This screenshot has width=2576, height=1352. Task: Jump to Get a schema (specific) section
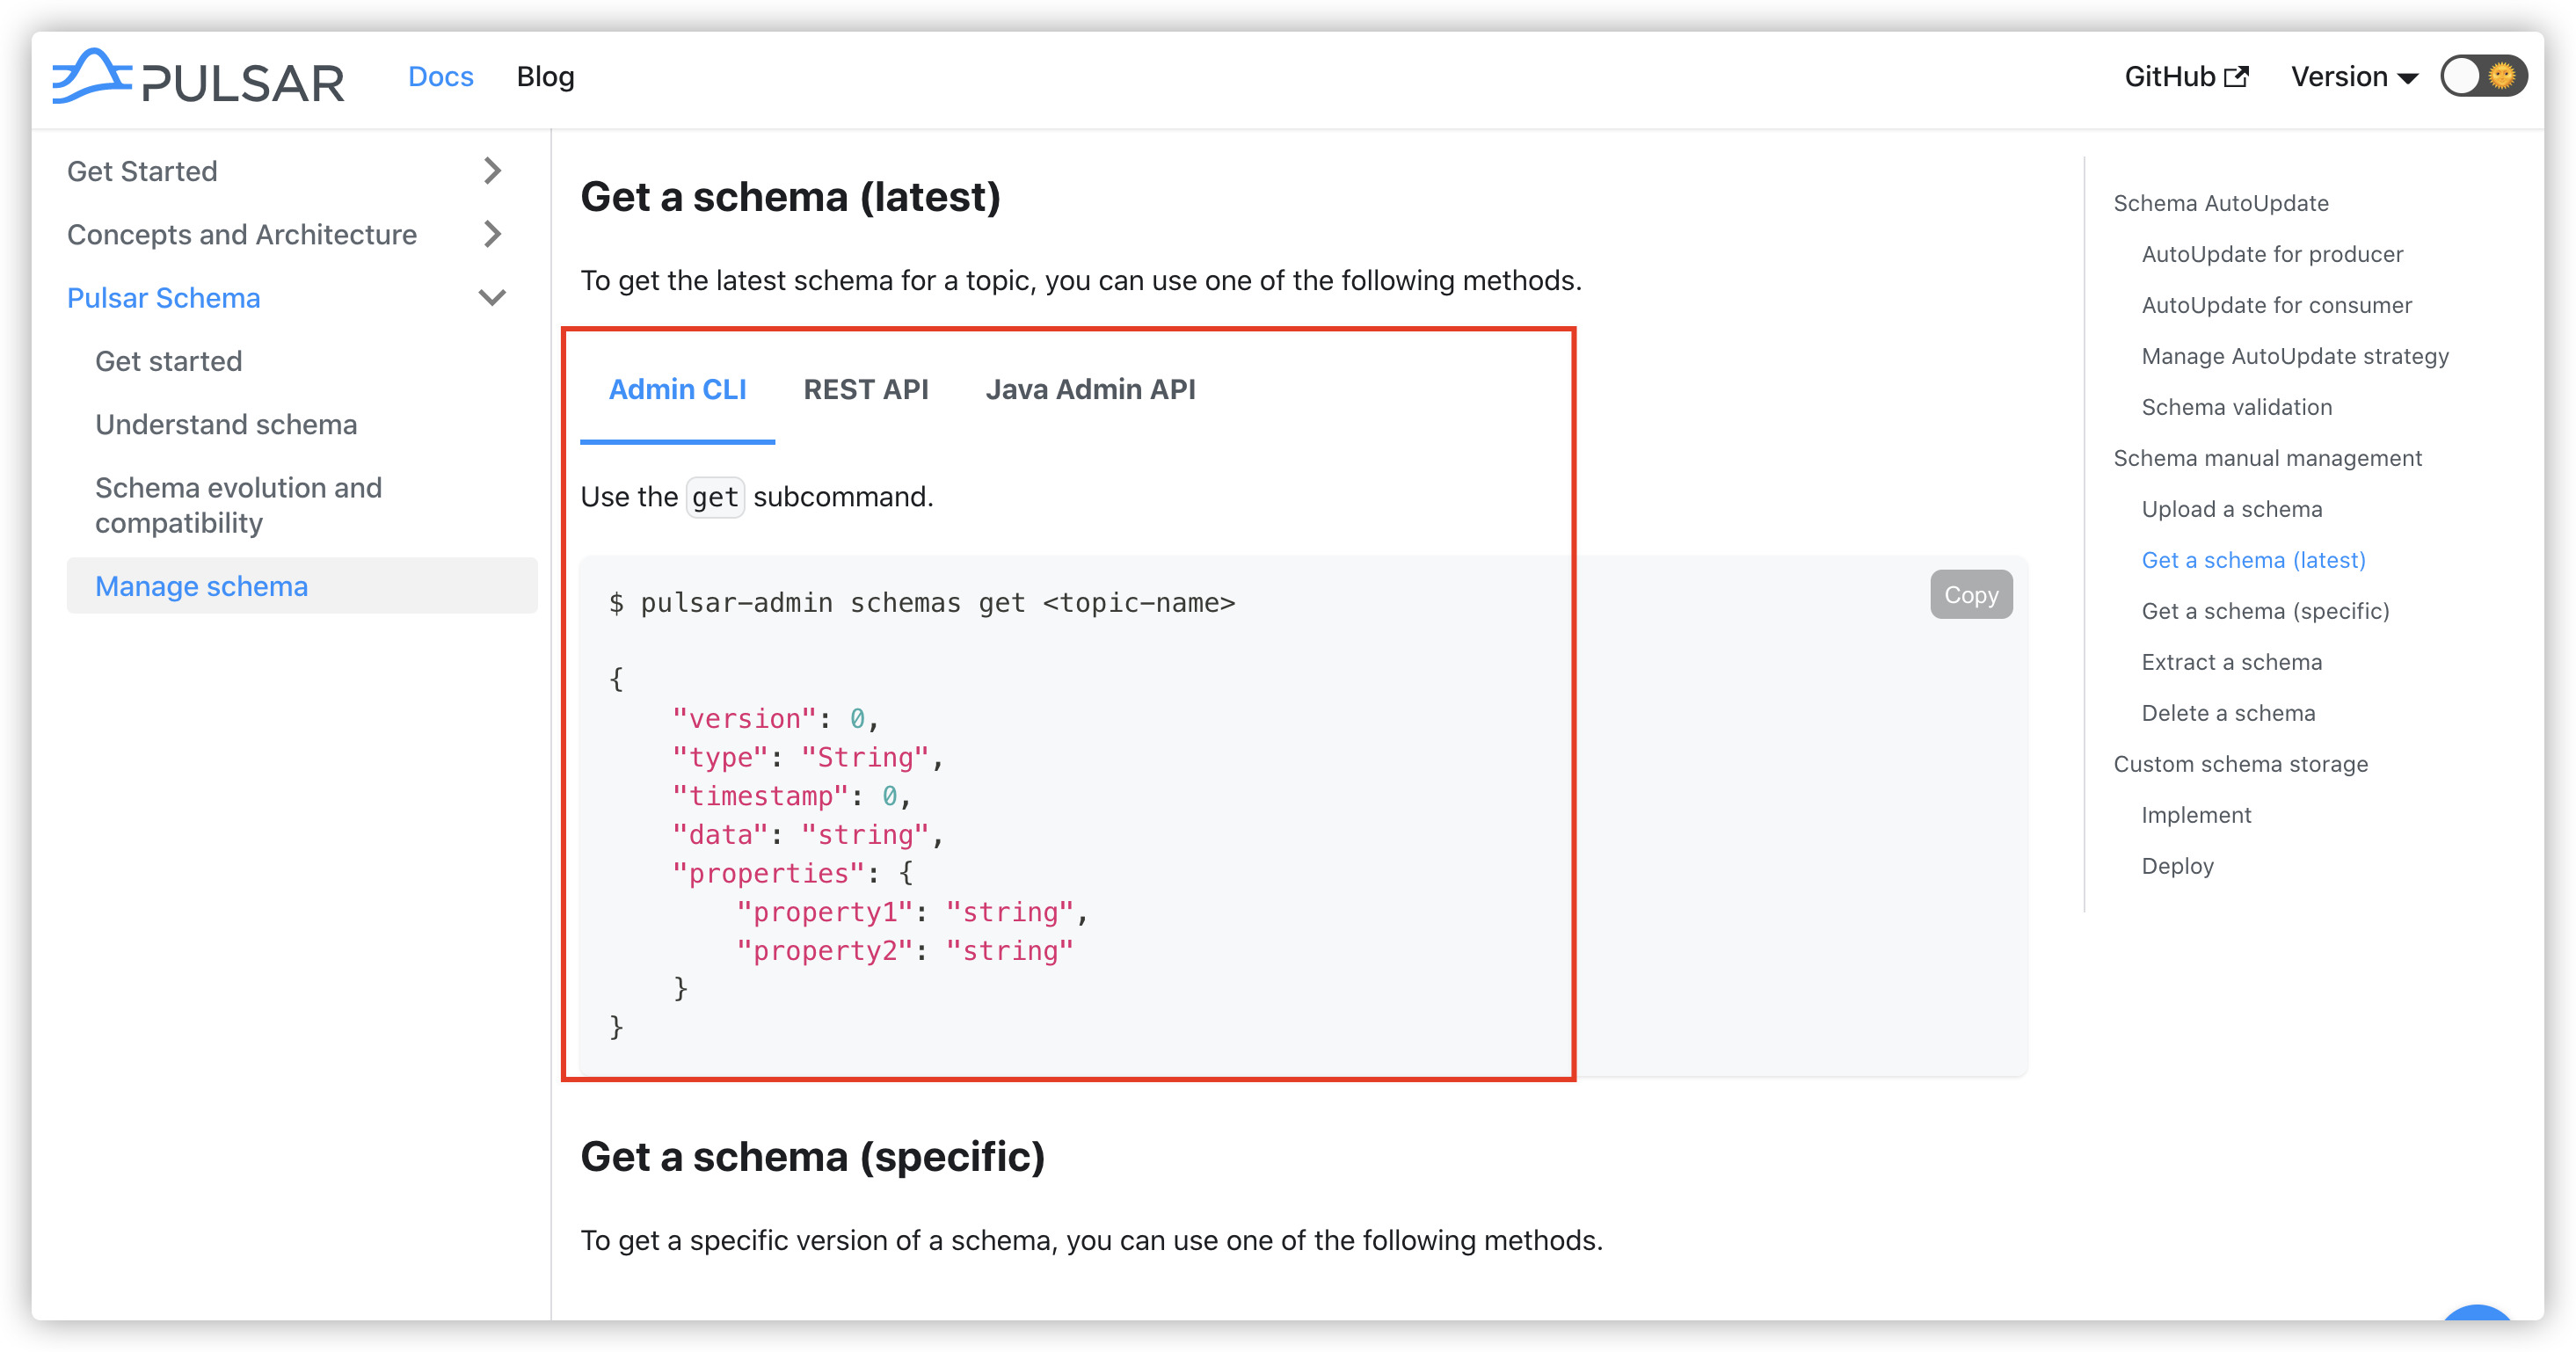click(2265, 611)
